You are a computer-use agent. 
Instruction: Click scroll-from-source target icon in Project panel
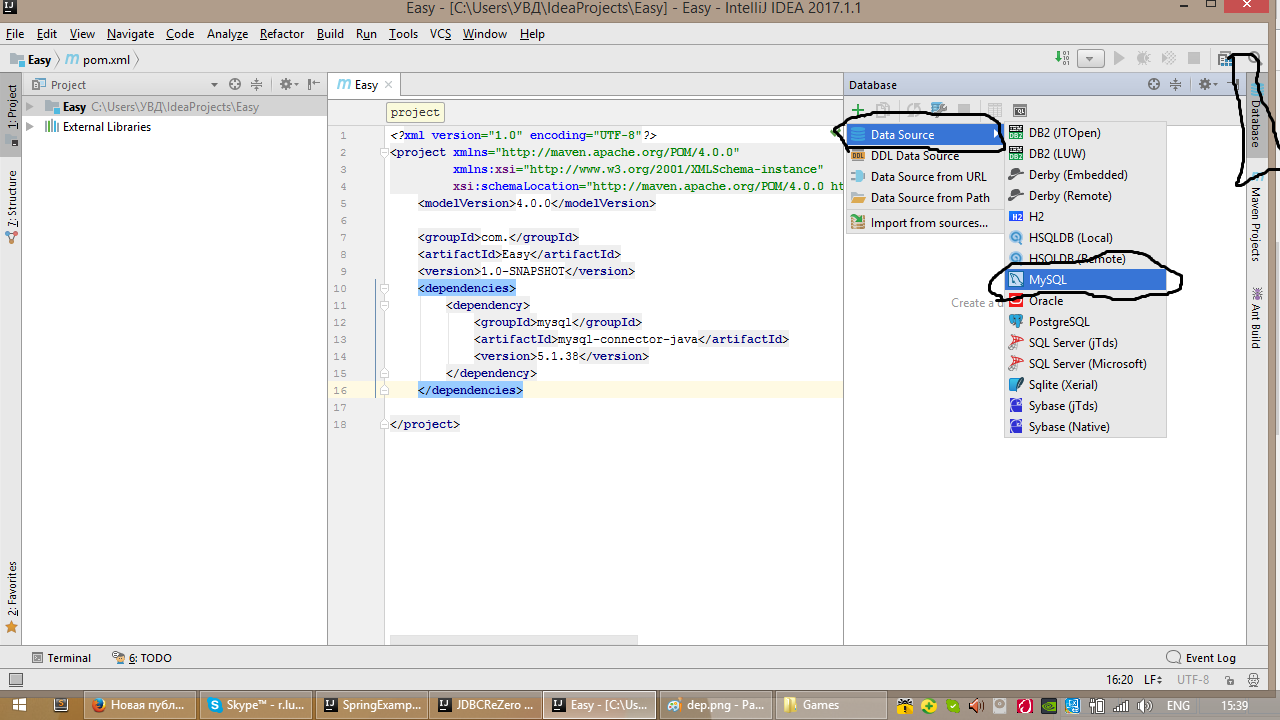(235, 85)
